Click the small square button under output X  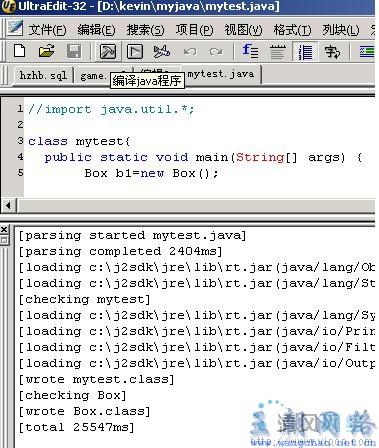pos(4,240)
